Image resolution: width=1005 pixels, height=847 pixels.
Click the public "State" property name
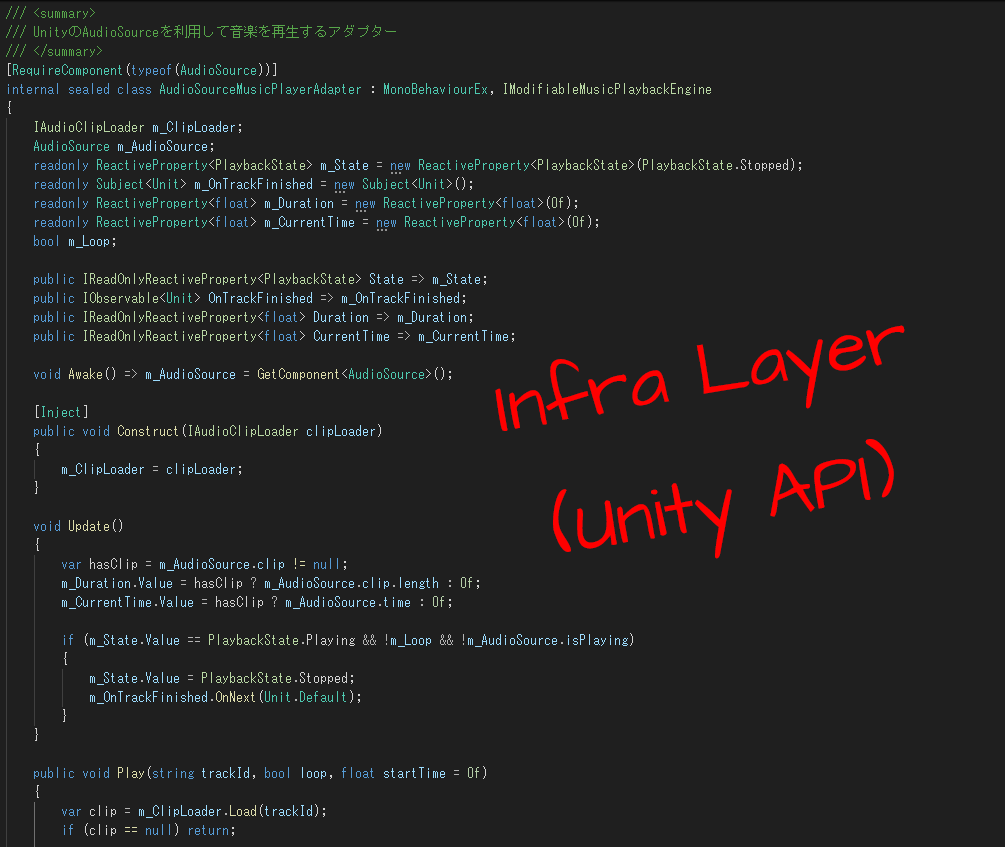[x=386, y=280]
